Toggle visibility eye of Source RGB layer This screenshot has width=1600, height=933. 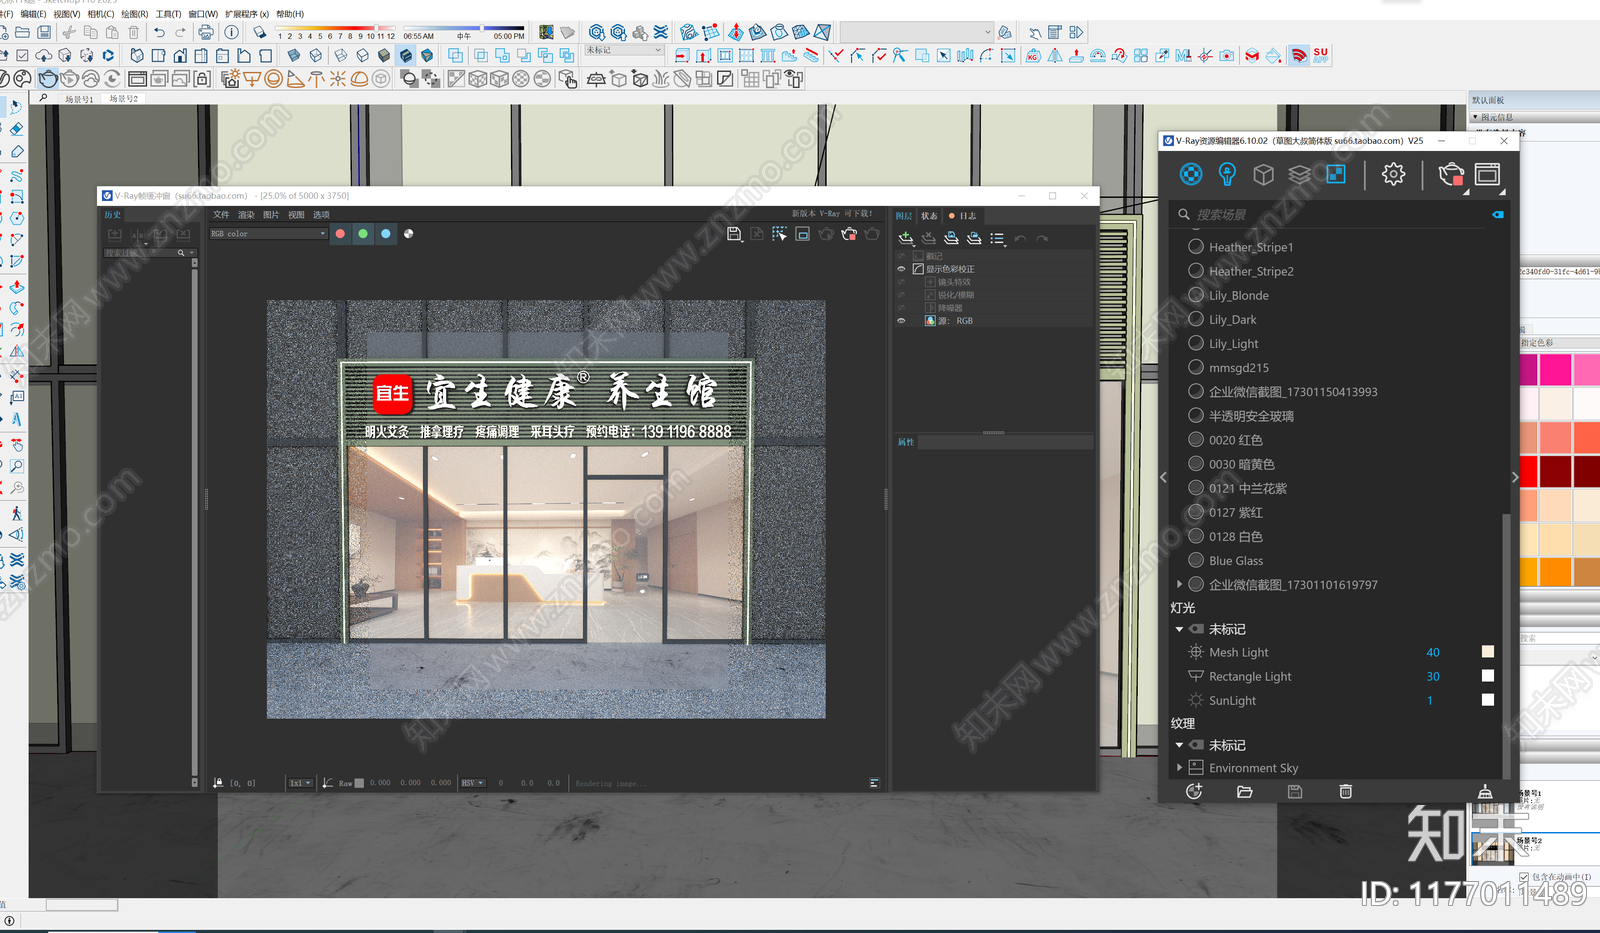click(901, 321)
